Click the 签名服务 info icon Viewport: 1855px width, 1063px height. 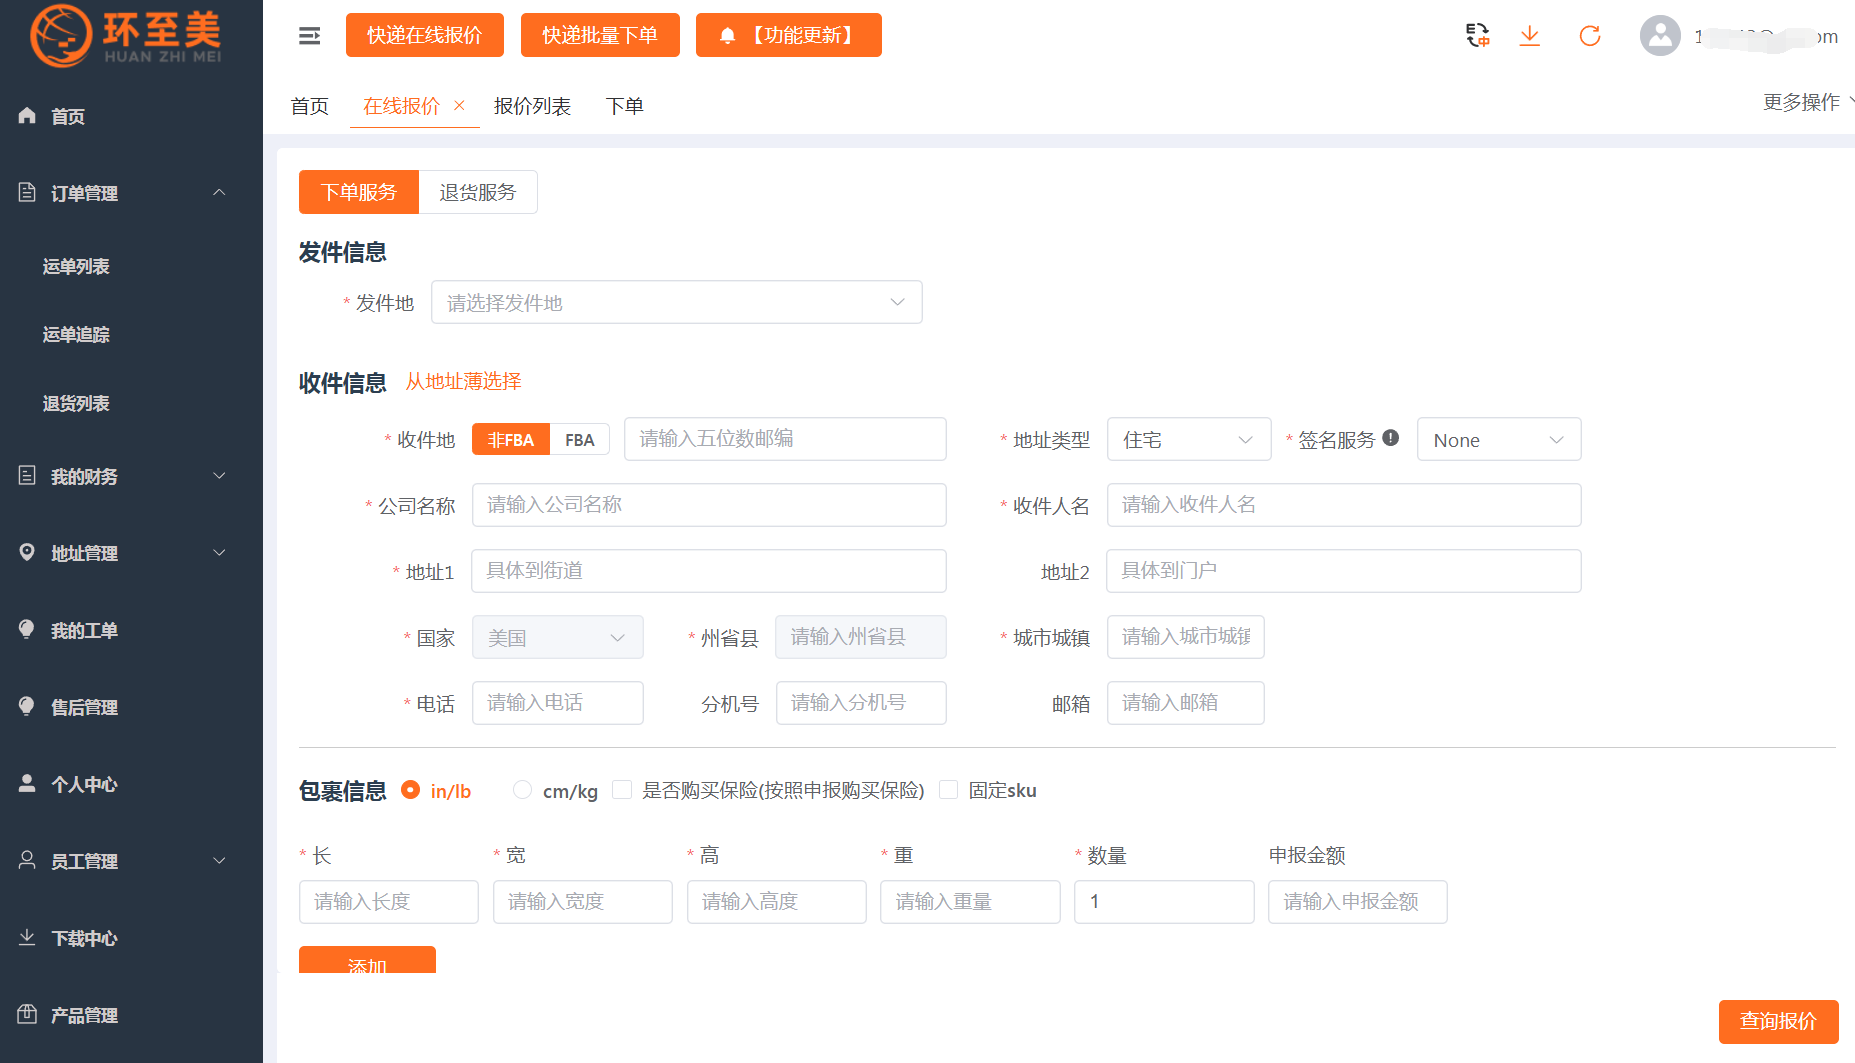(x=1391, y=438)
